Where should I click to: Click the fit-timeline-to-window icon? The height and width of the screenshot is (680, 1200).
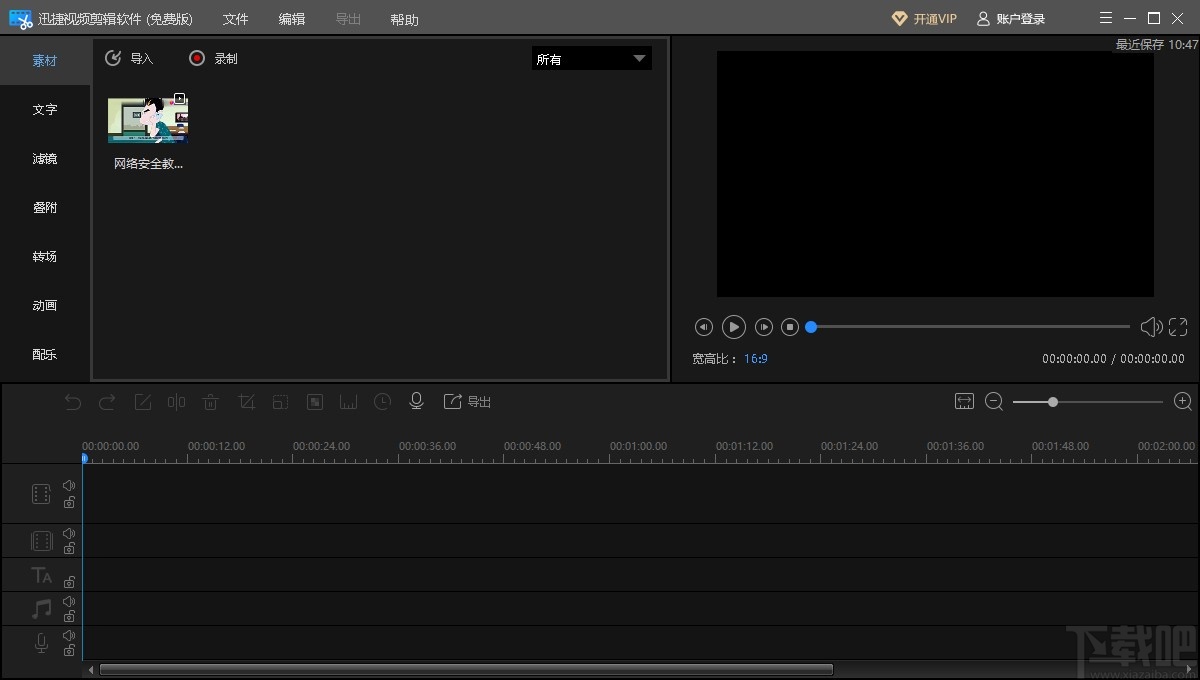[964, 401]
